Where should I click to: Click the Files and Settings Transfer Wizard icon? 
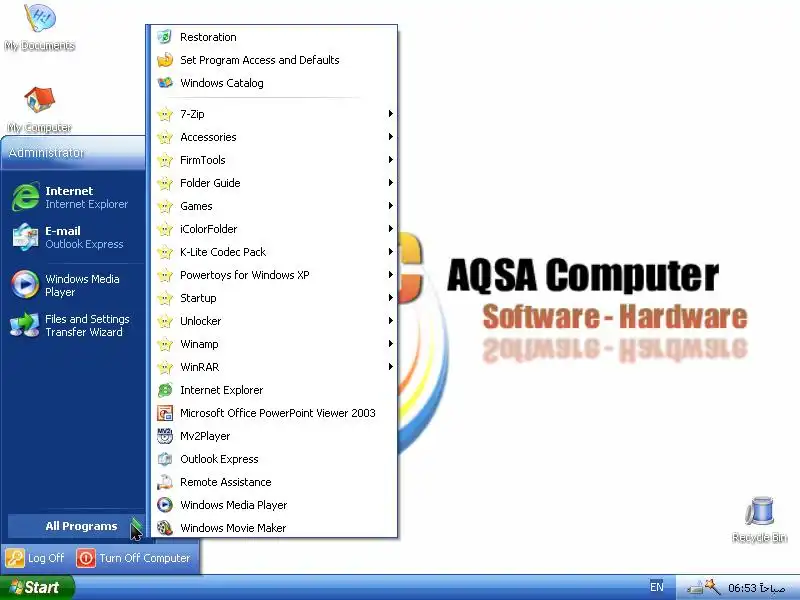coord(24,325)
